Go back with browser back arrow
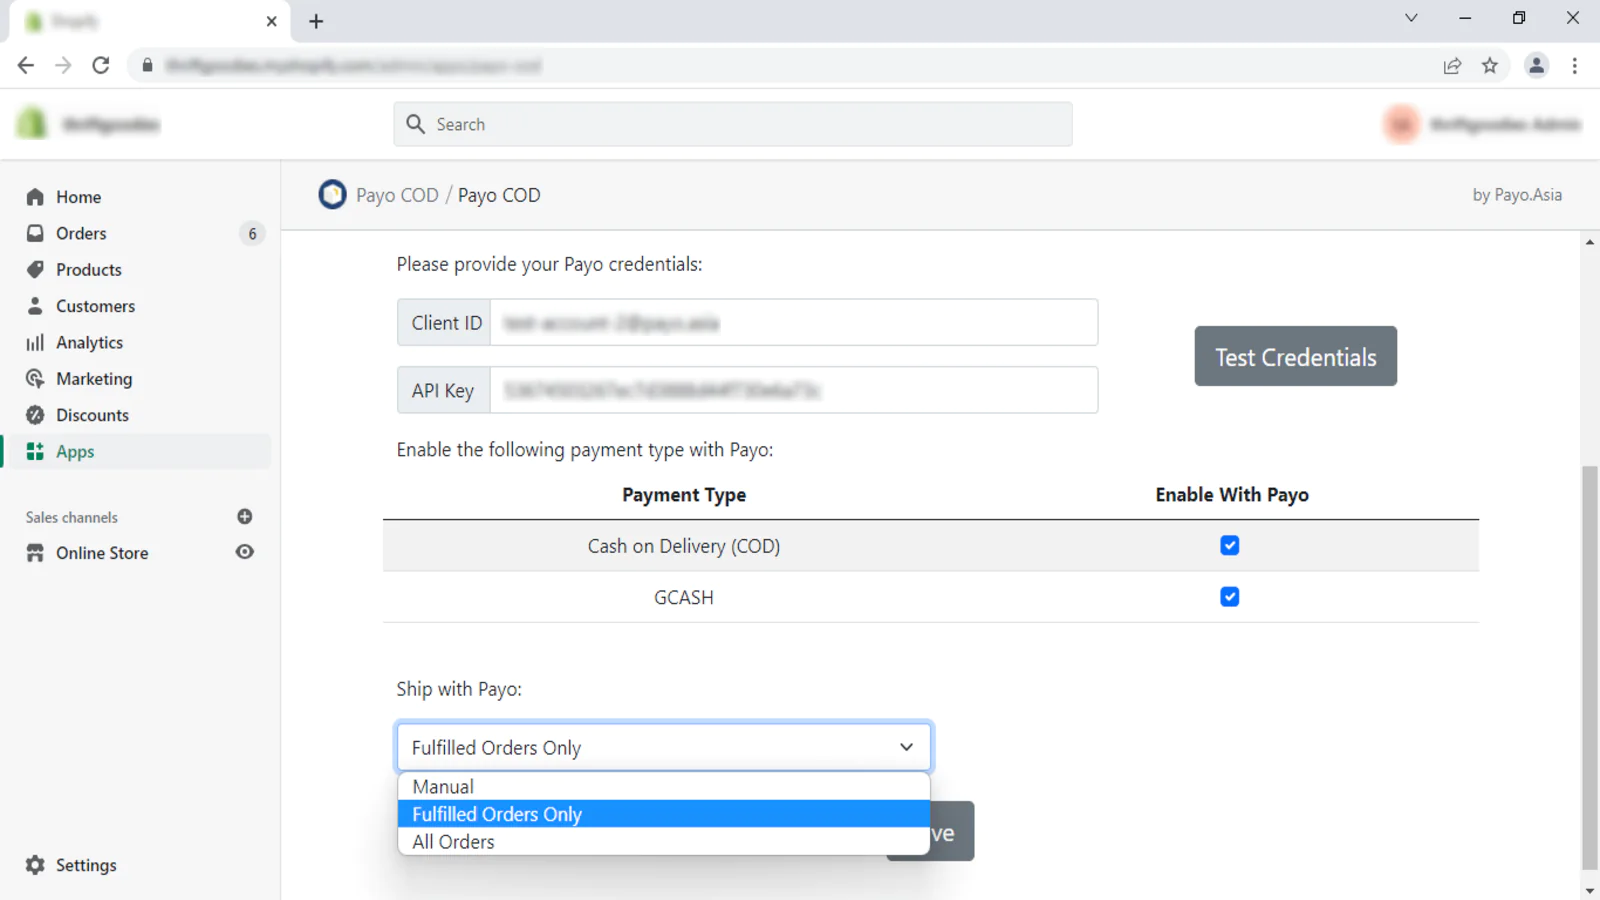This screenshot has width=1600, height=900. [x=26, y=65]
